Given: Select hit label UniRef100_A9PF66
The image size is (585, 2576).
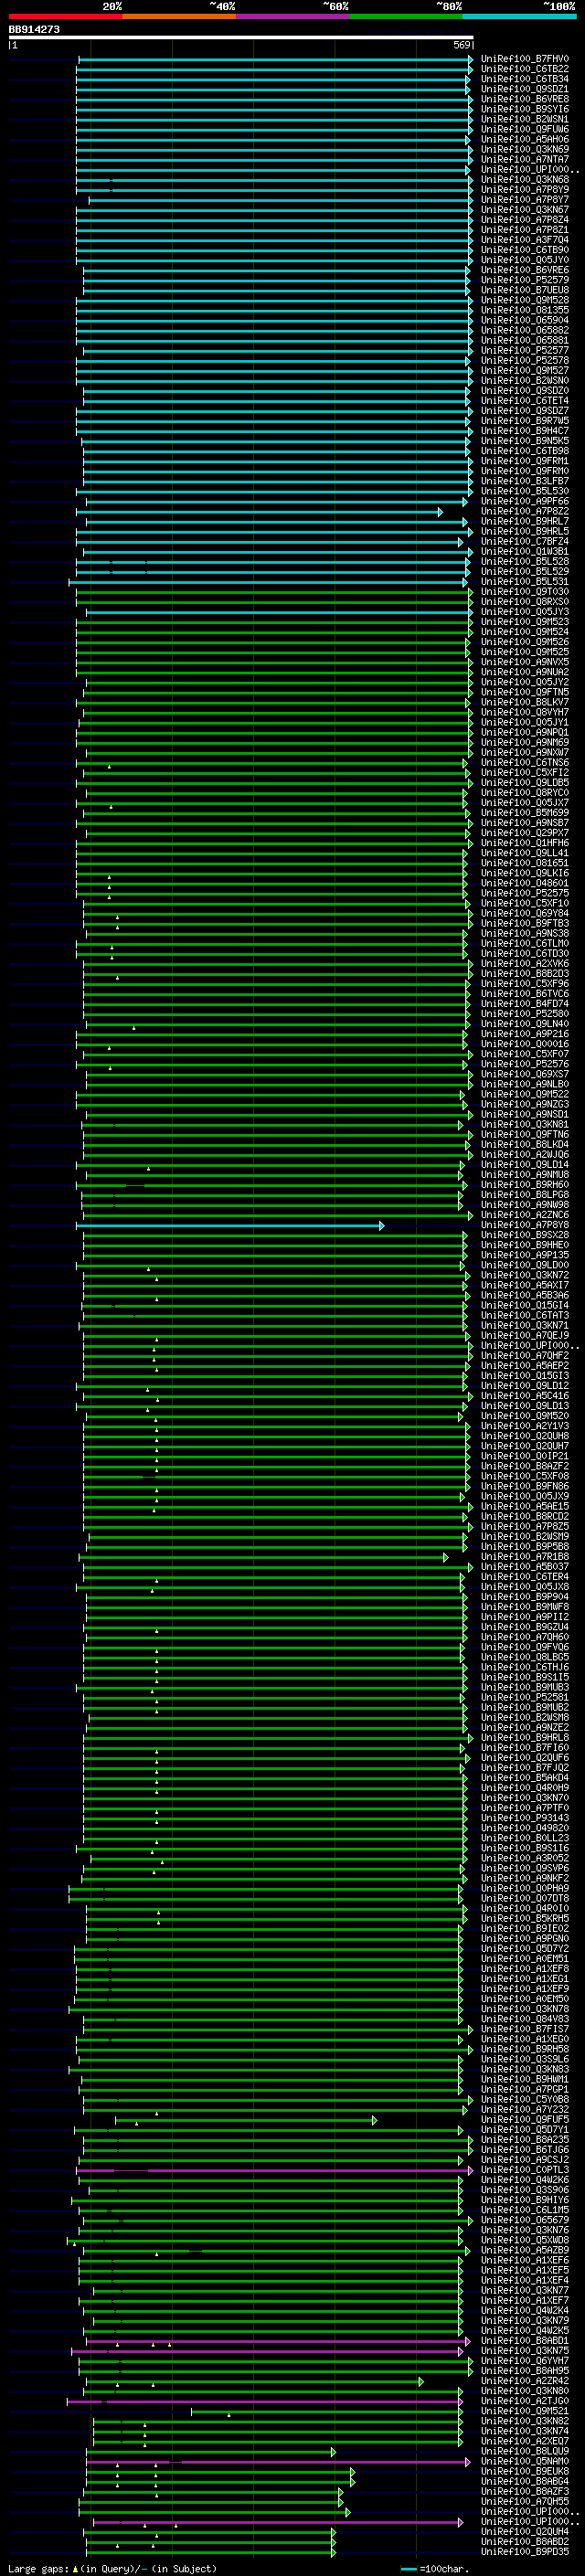Looking at the screenshot, I should click(x=525, y=501).
